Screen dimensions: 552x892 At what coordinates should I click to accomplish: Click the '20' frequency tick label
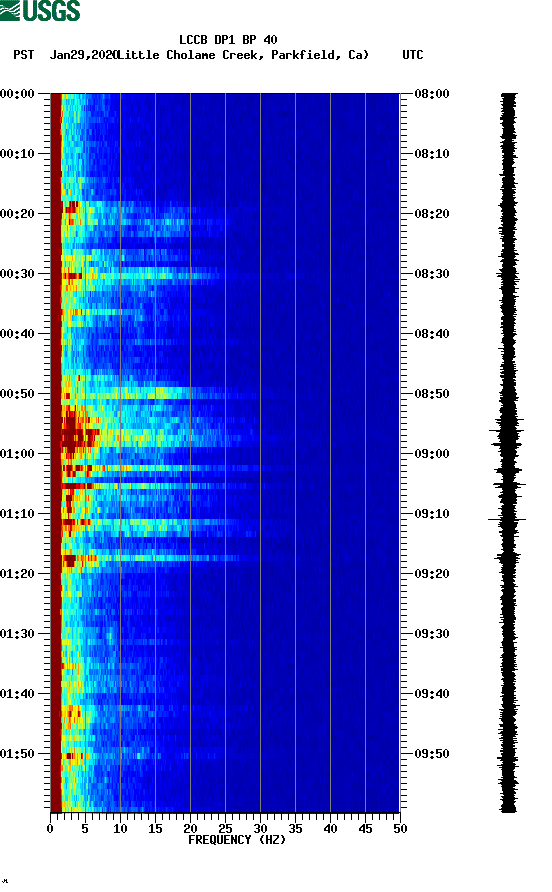point(190,829)
